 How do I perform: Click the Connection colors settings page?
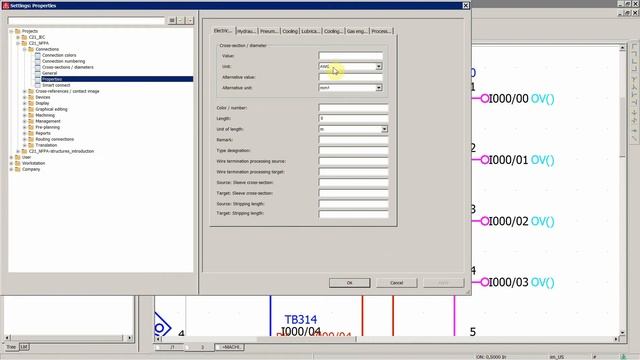pos(59,55)
